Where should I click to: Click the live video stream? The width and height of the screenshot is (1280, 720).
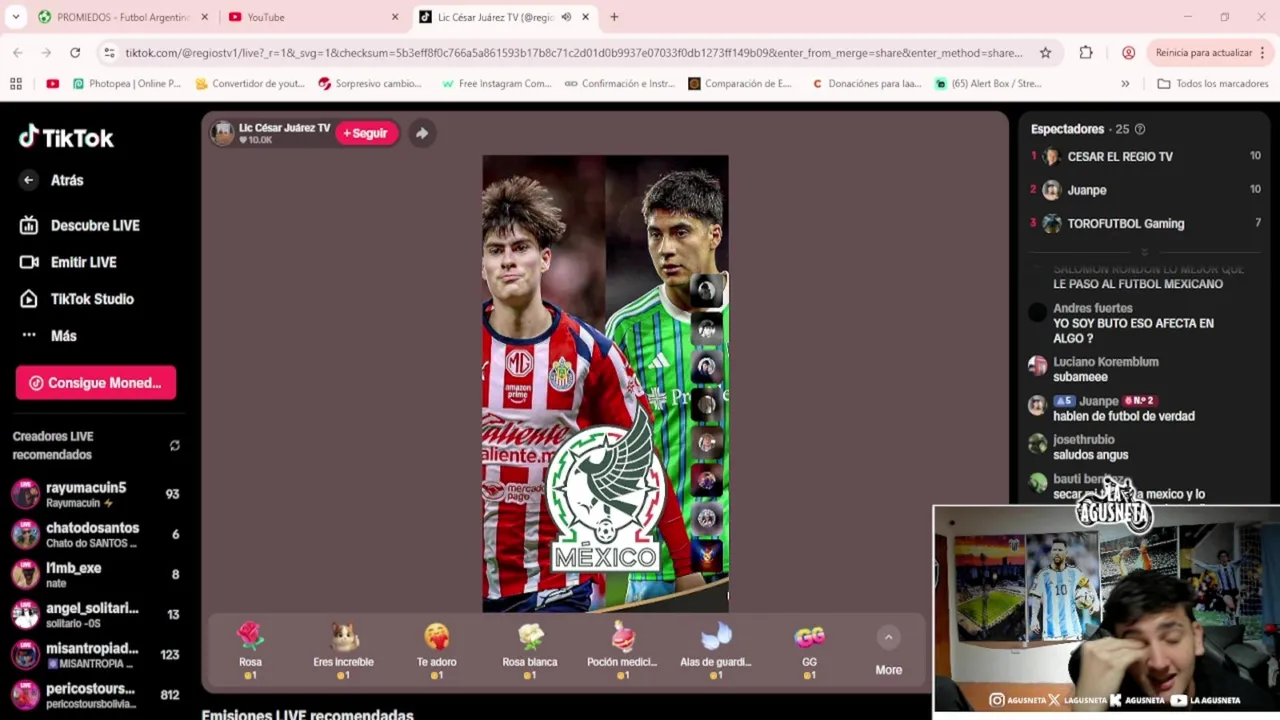(605, 383)
